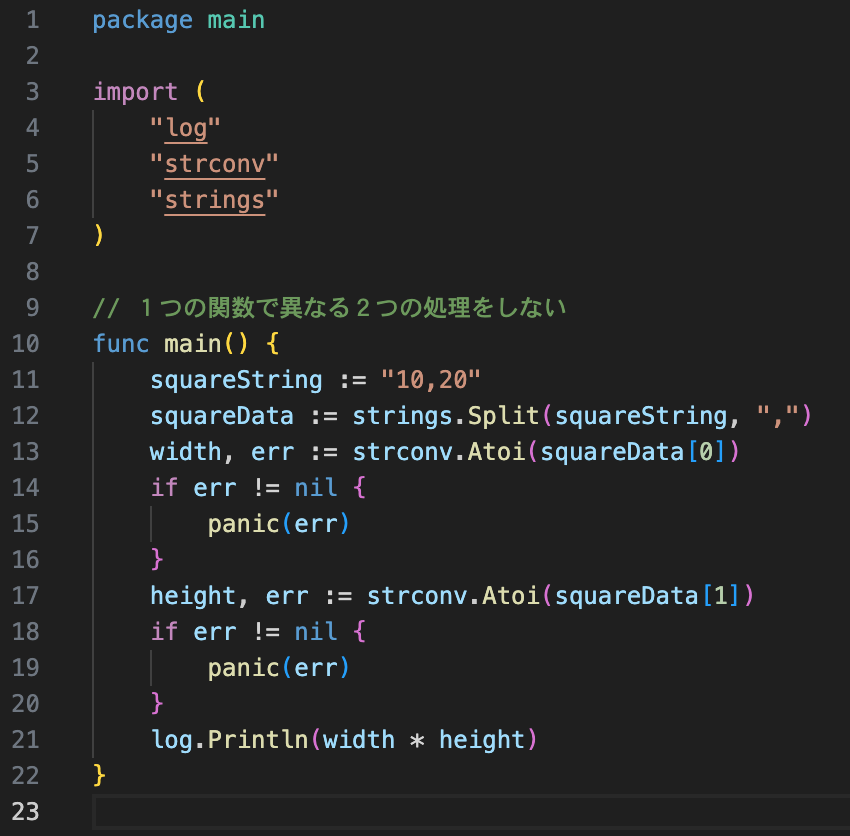Click the "strings" import link

pos(214,199)
